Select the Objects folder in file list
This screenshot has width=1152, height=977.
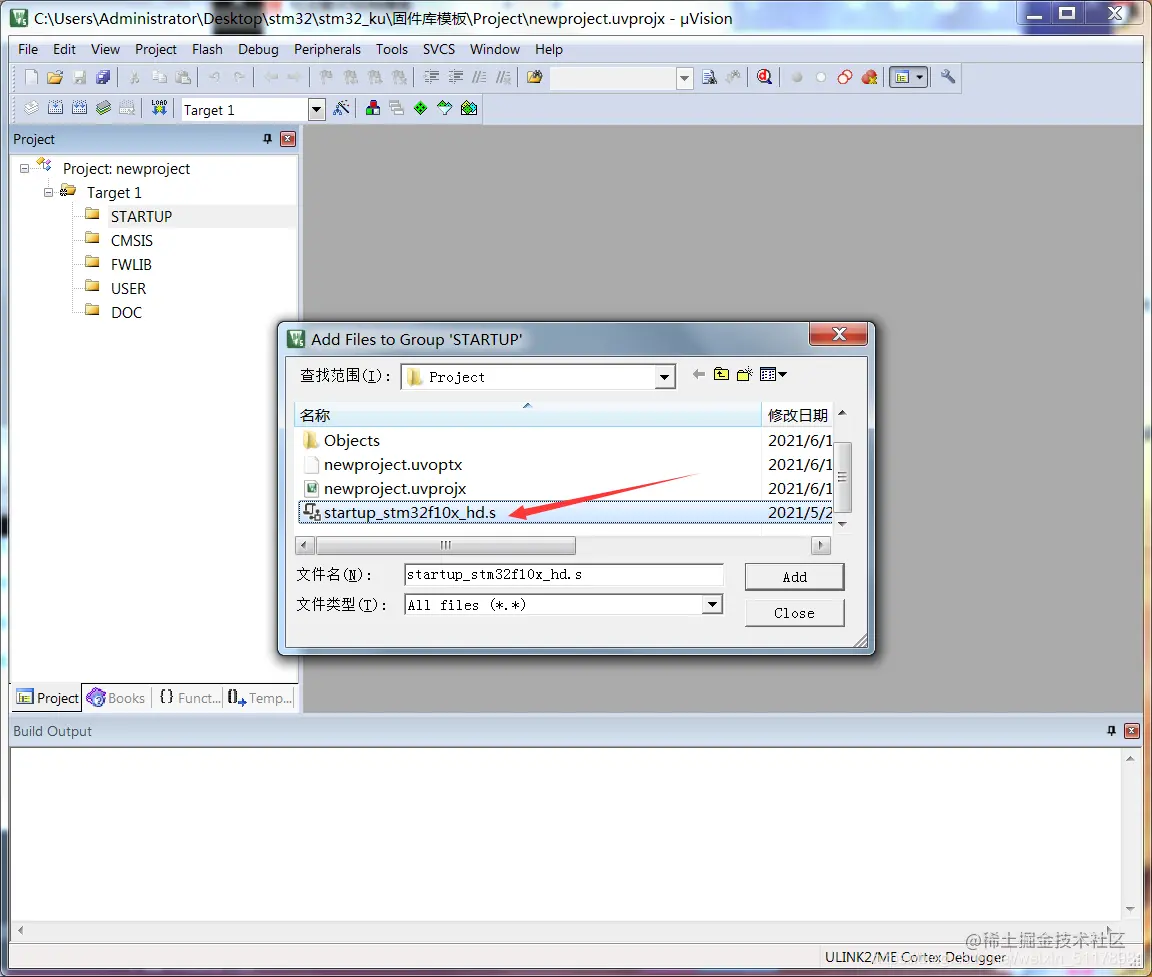[x=351, y=441]
